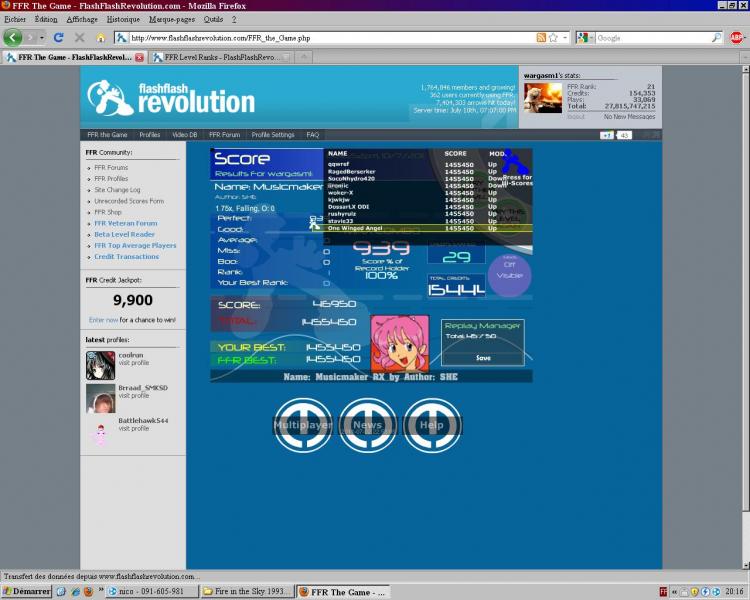Click the Firefox back arrow button
The width and height of the screenshot is (750, 600).
(x=12, y=38)
